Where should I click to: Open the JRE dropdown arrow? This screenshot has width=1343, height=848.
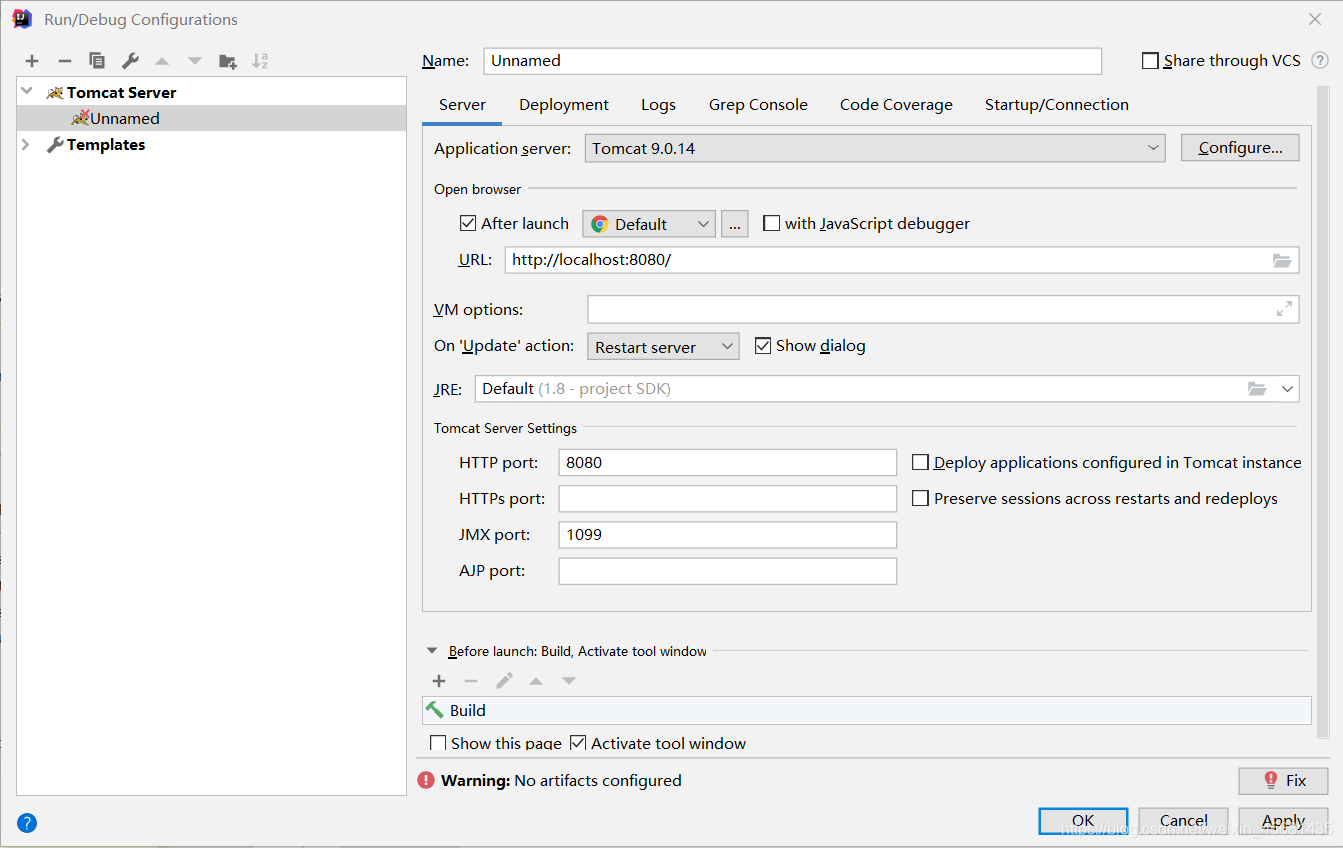click(x=1287, y=388)
